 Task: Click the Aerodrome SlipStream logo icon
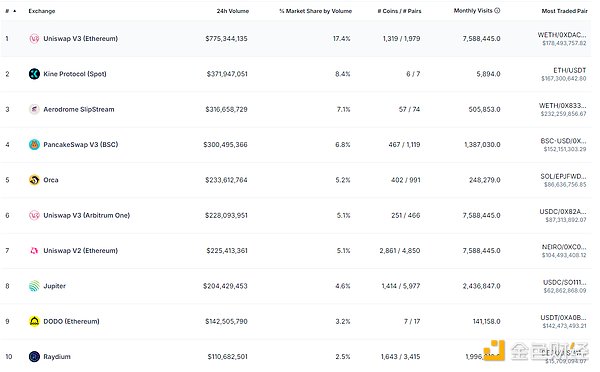[x=34, y=109]
